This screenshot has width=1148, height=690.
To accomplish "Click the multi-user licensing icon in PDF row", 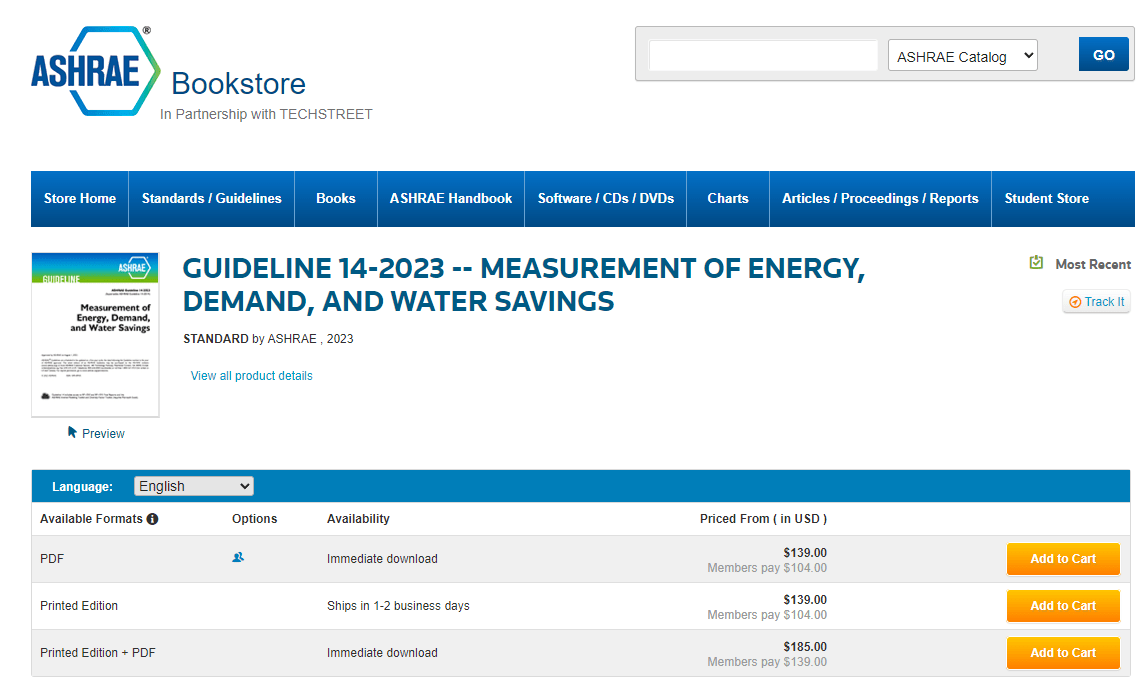I will pos(238,557).
